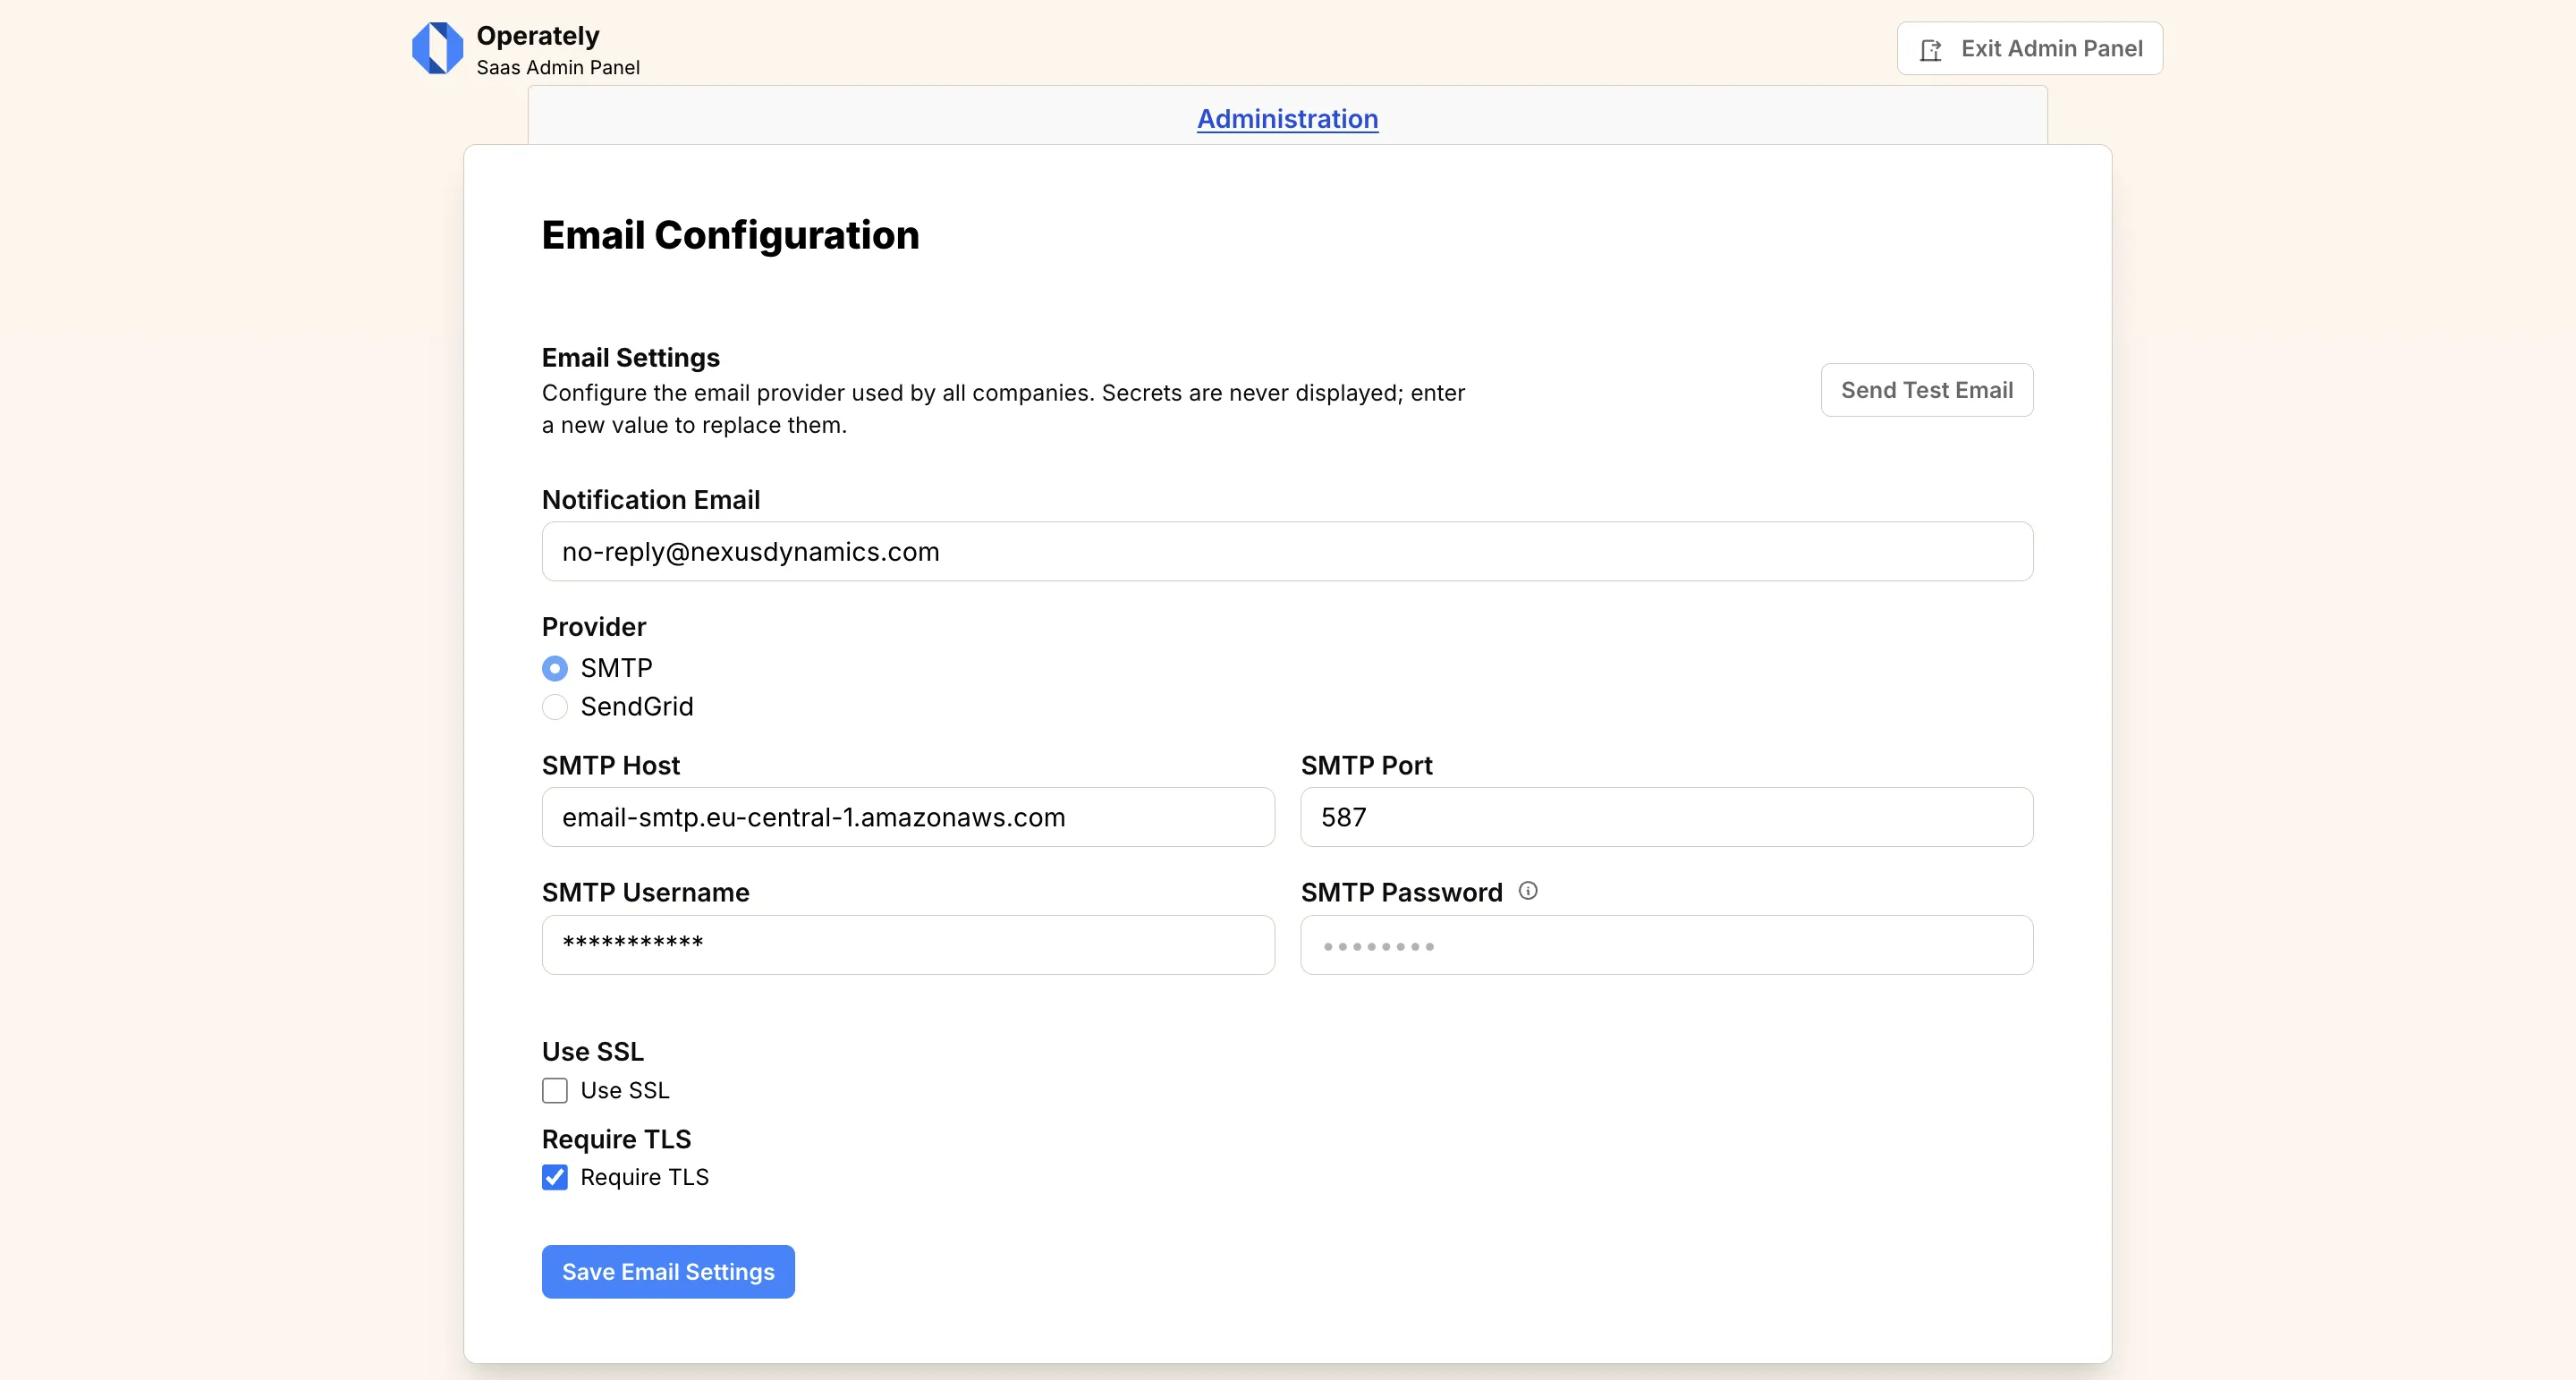Focus the SMTP Username field
Viewport: 2576px width, 1380px height.
pyautogui.click(x=908, y=944)
